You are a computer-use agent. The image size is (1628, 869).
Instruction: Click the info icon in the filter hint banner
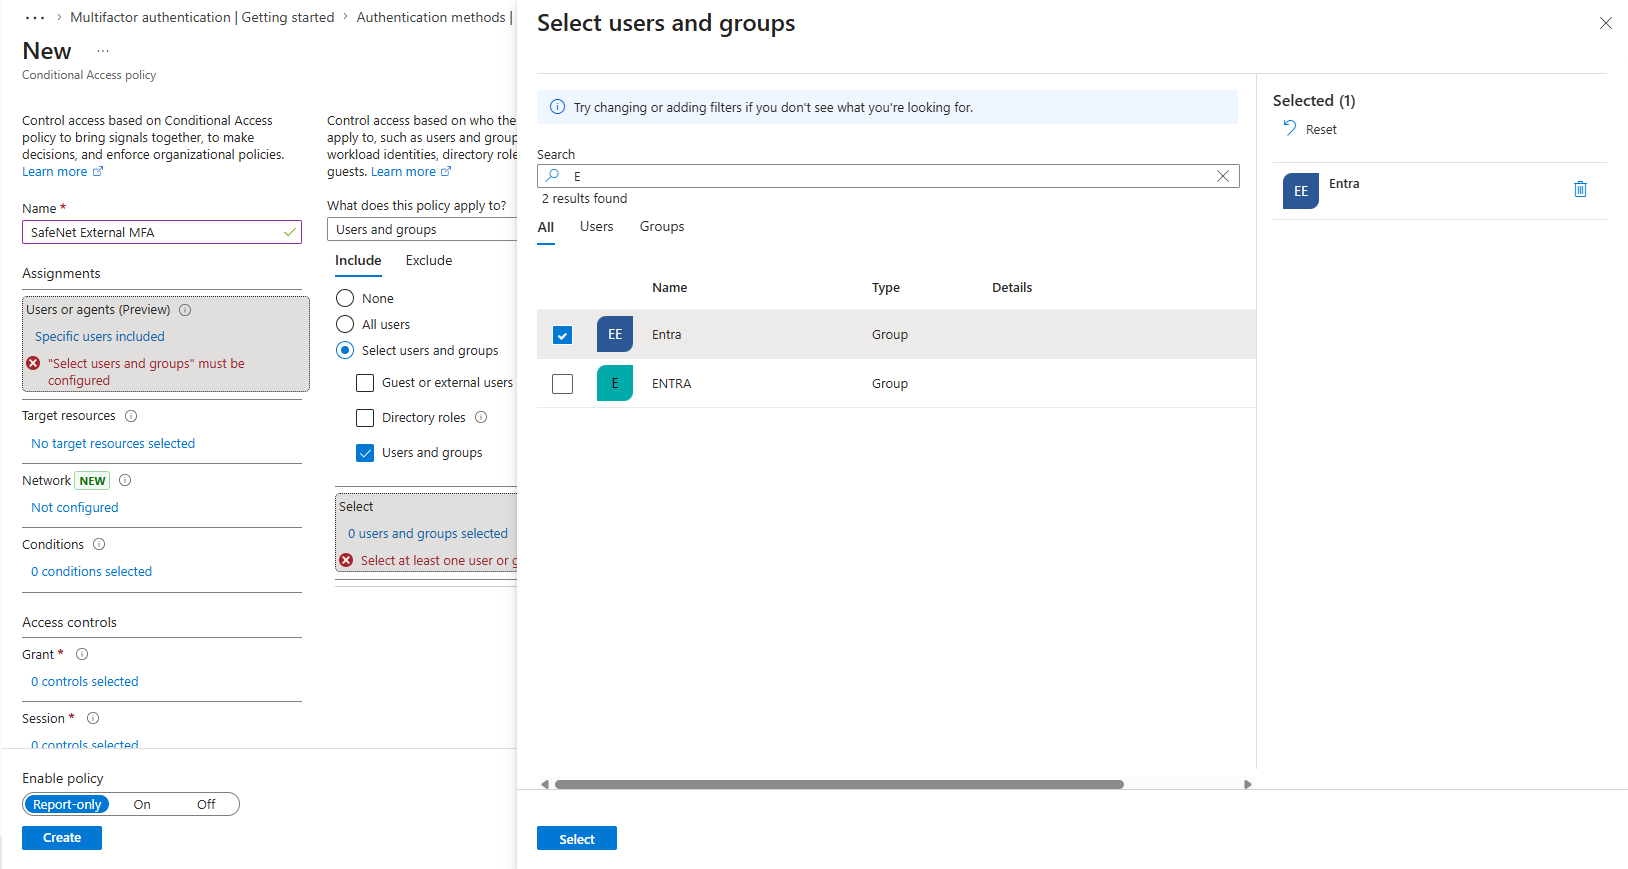pyautogui.click(x=557, y=107)
